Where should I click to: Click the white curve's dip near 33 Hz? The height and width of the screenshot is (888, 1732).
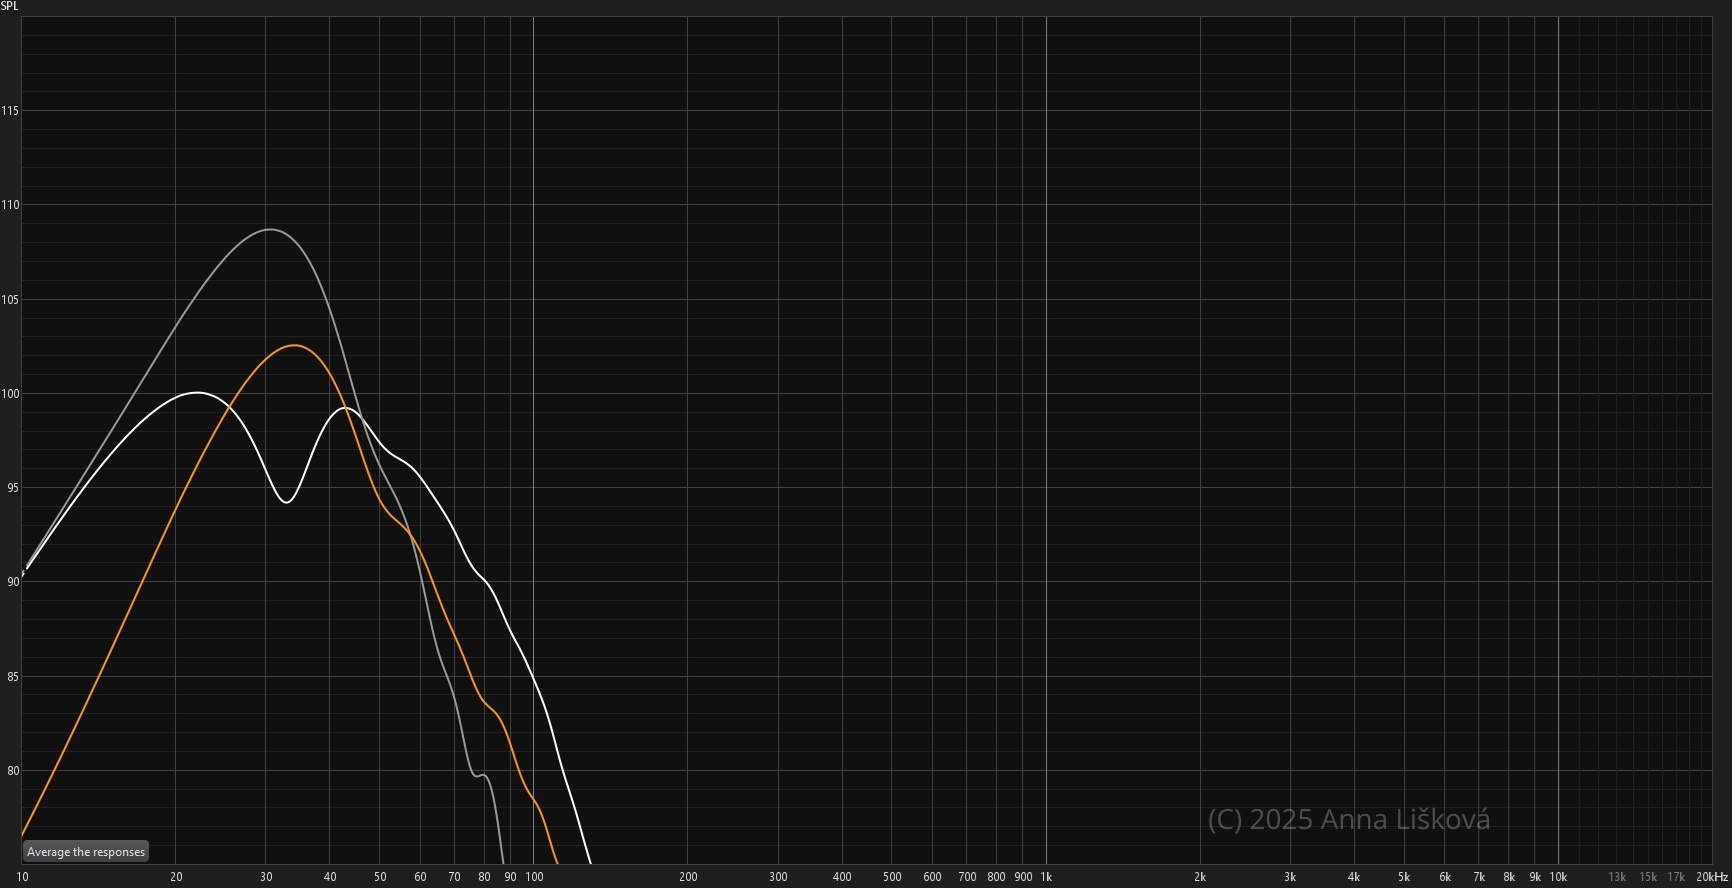(287, 502)
